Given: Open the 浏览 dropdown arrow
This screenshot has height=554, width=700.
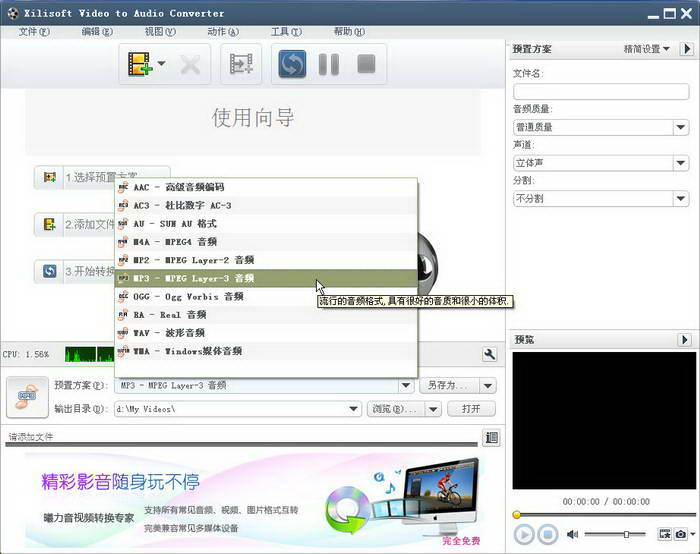Looking at the screenshot, I should (x=433, y=409).
